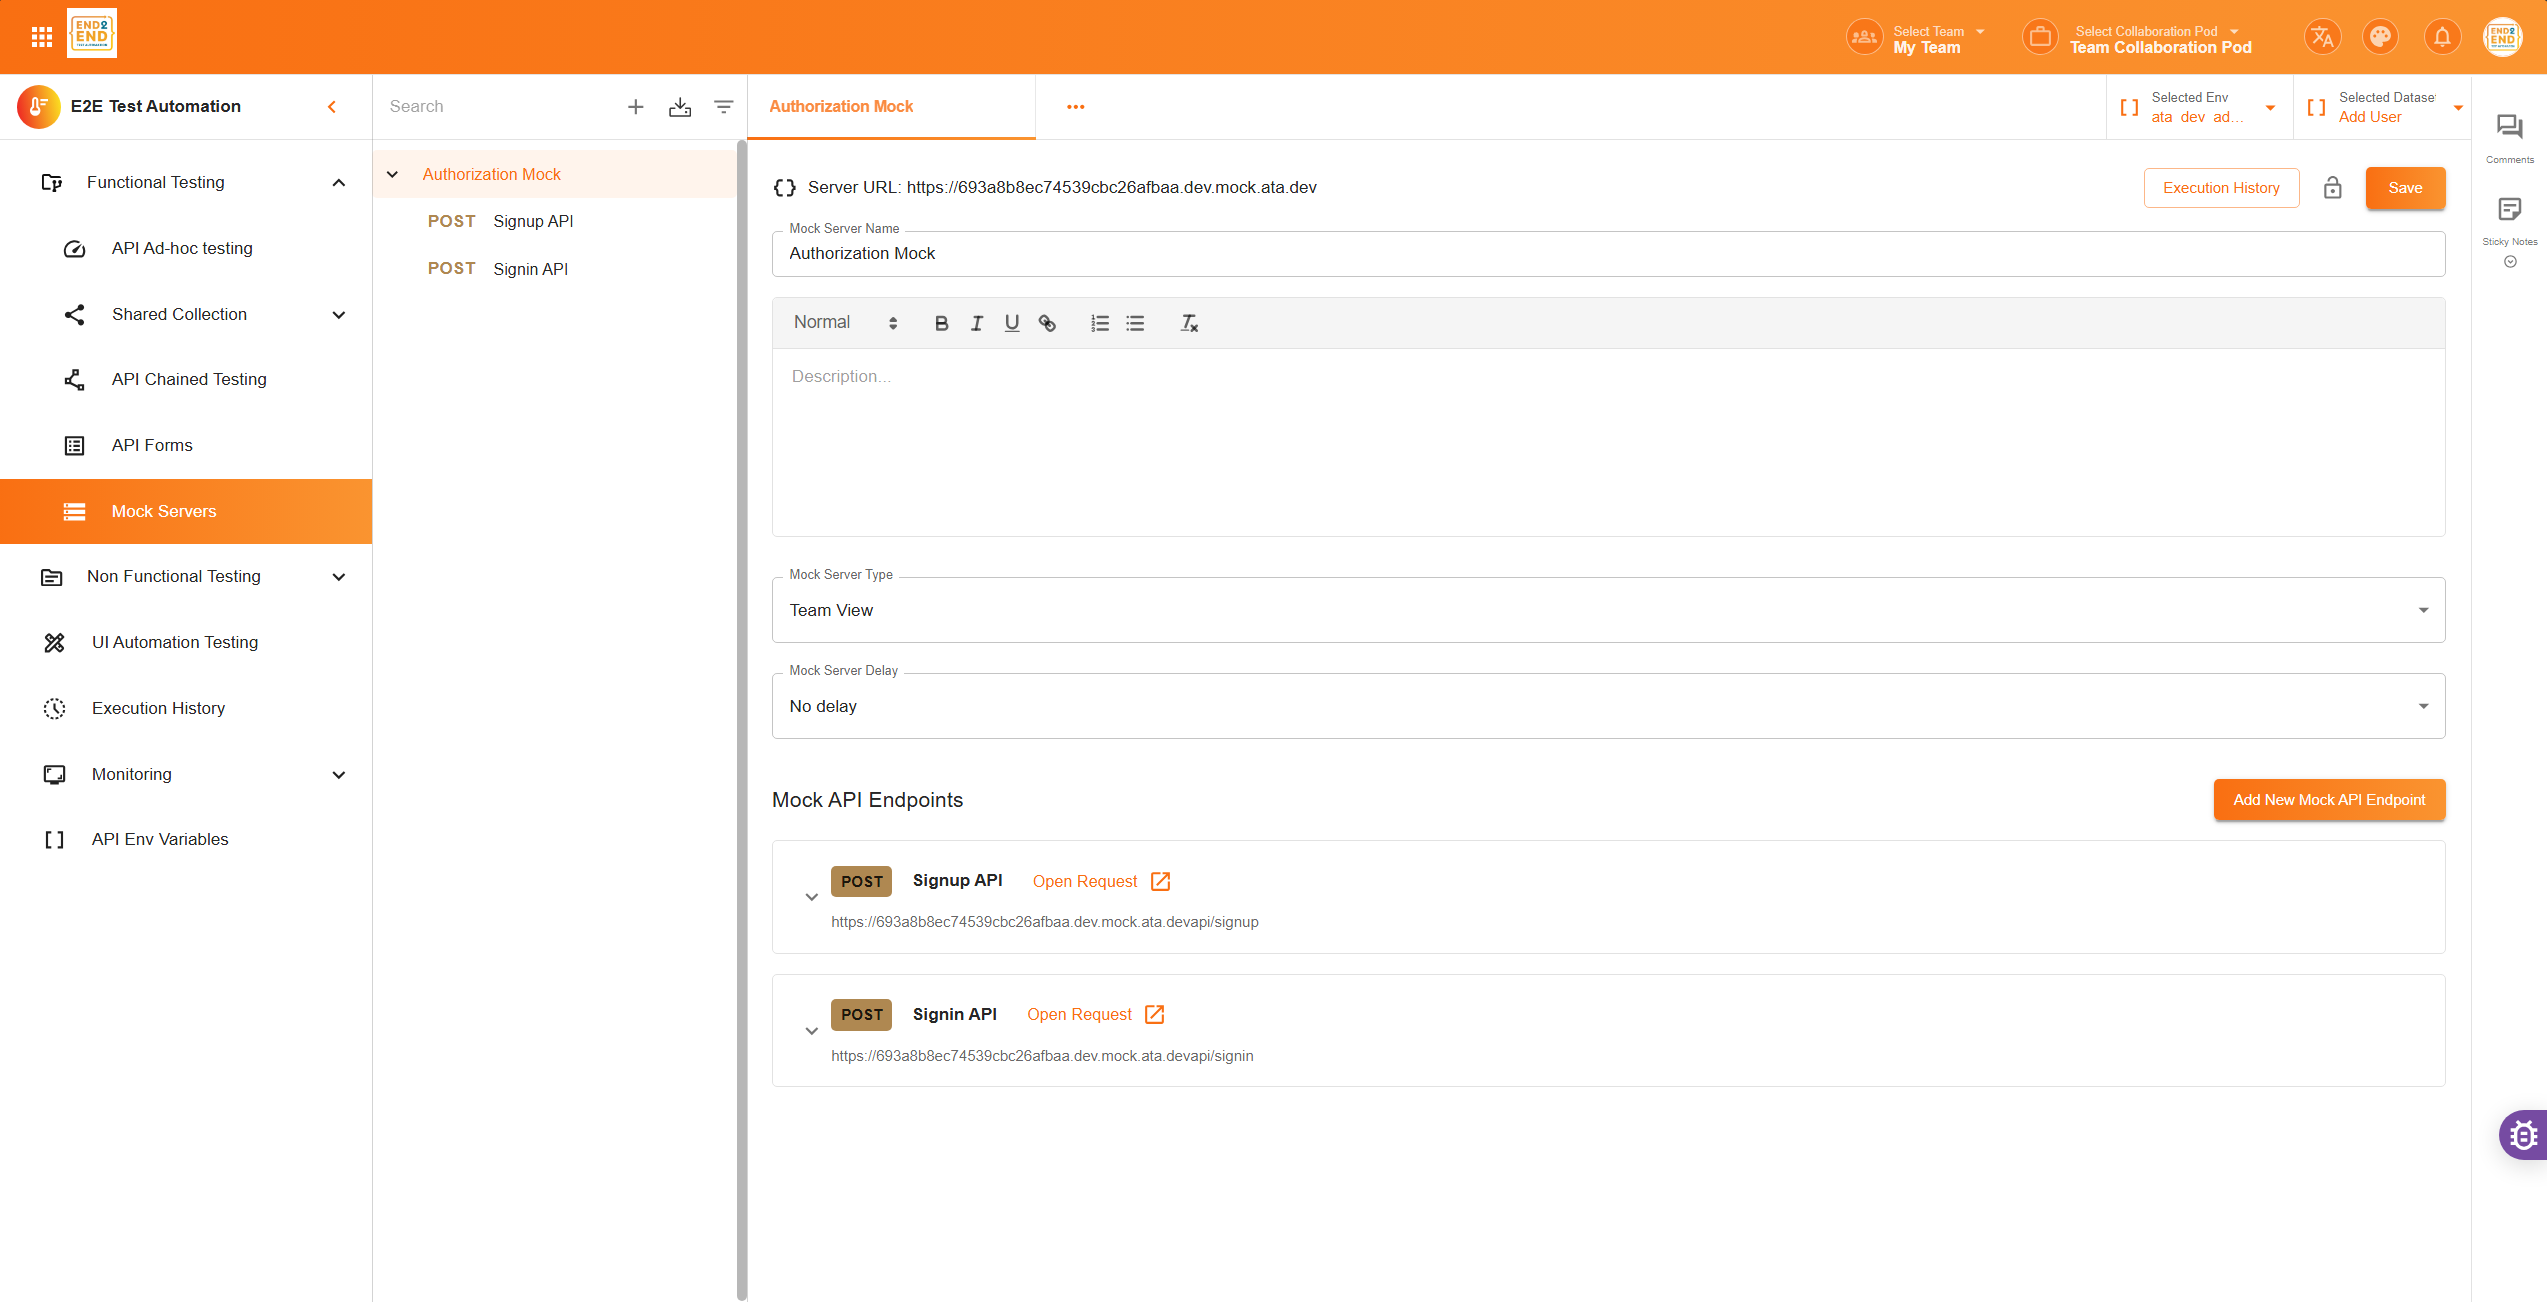Open the language translation icon
This screenshot has width=2547, height=1302.
2322,37
